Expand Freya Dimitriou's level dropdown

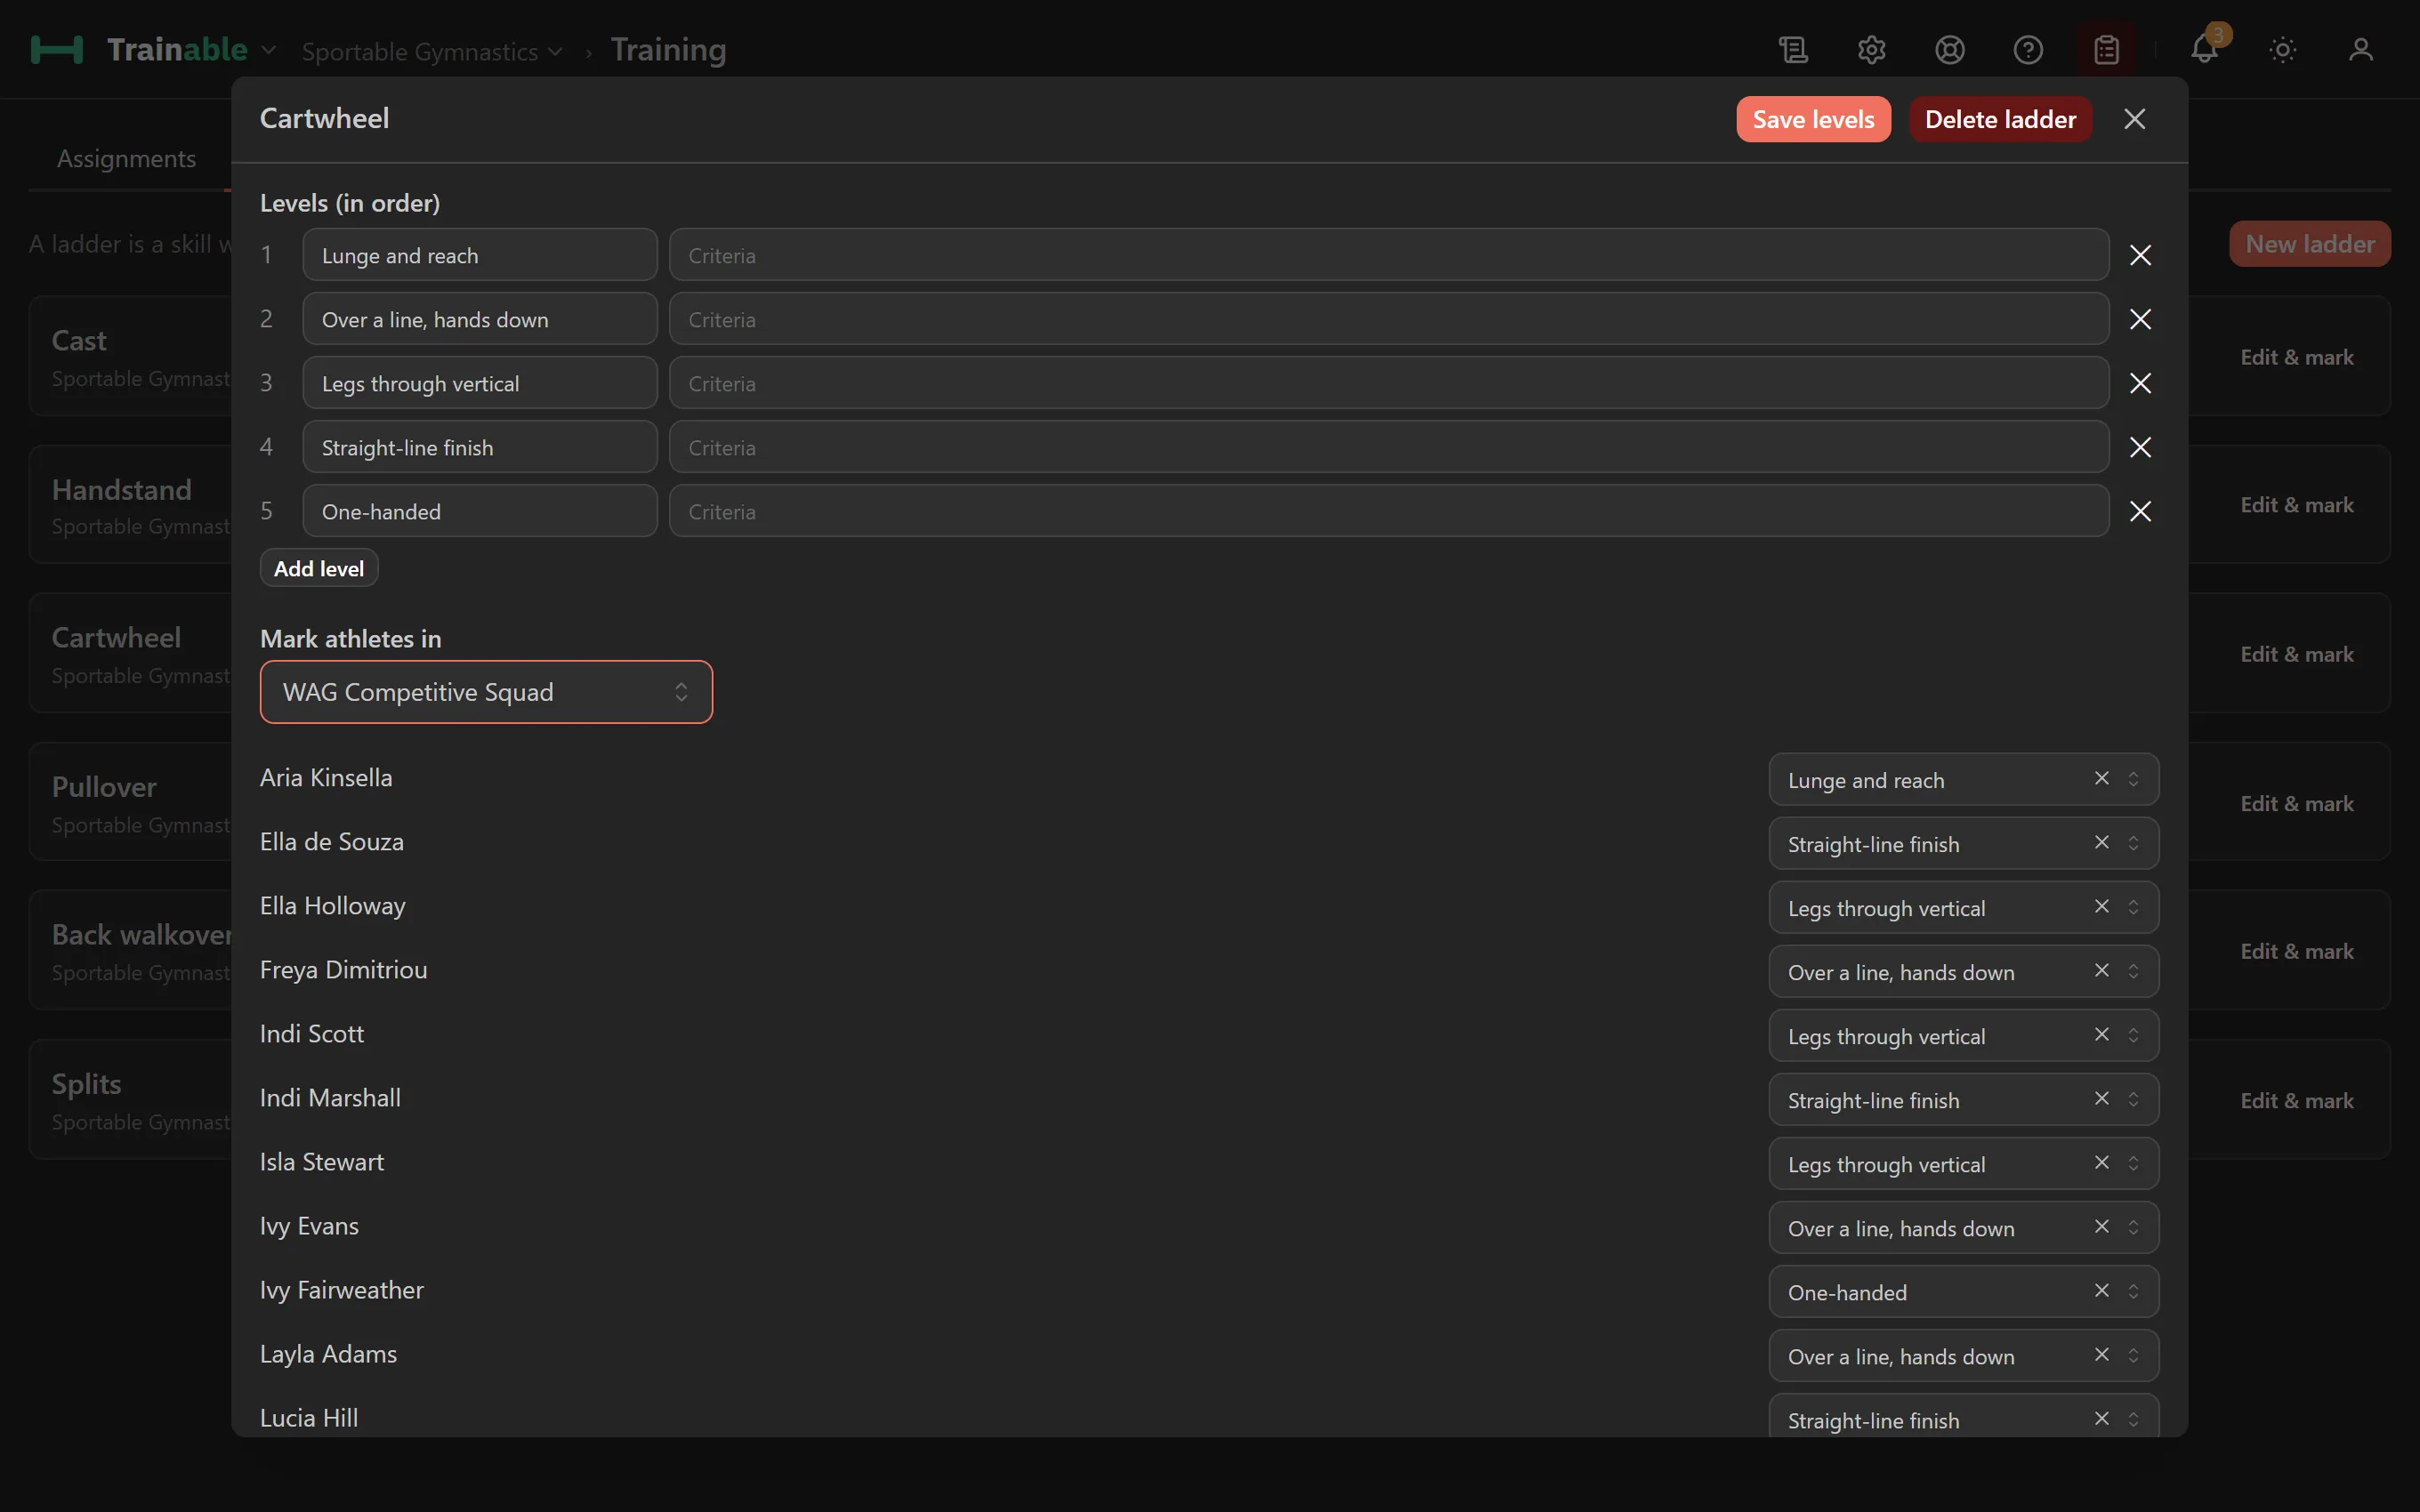click(x=2133, y=971)
